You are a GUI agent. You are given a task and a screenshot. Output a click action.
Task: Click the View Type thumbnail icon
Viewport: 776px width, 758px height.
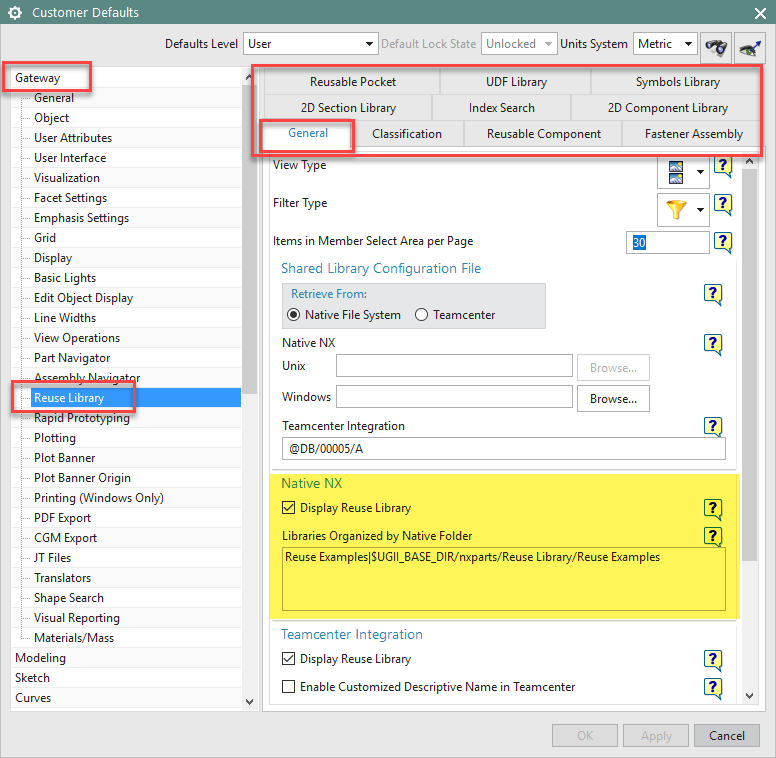pos(676,172)
